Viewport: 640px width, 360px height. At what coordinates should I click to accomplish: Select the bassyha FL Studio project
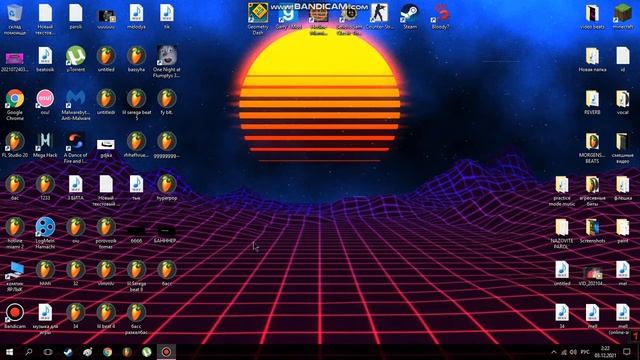pyautogui.click(x=136, y=59)
